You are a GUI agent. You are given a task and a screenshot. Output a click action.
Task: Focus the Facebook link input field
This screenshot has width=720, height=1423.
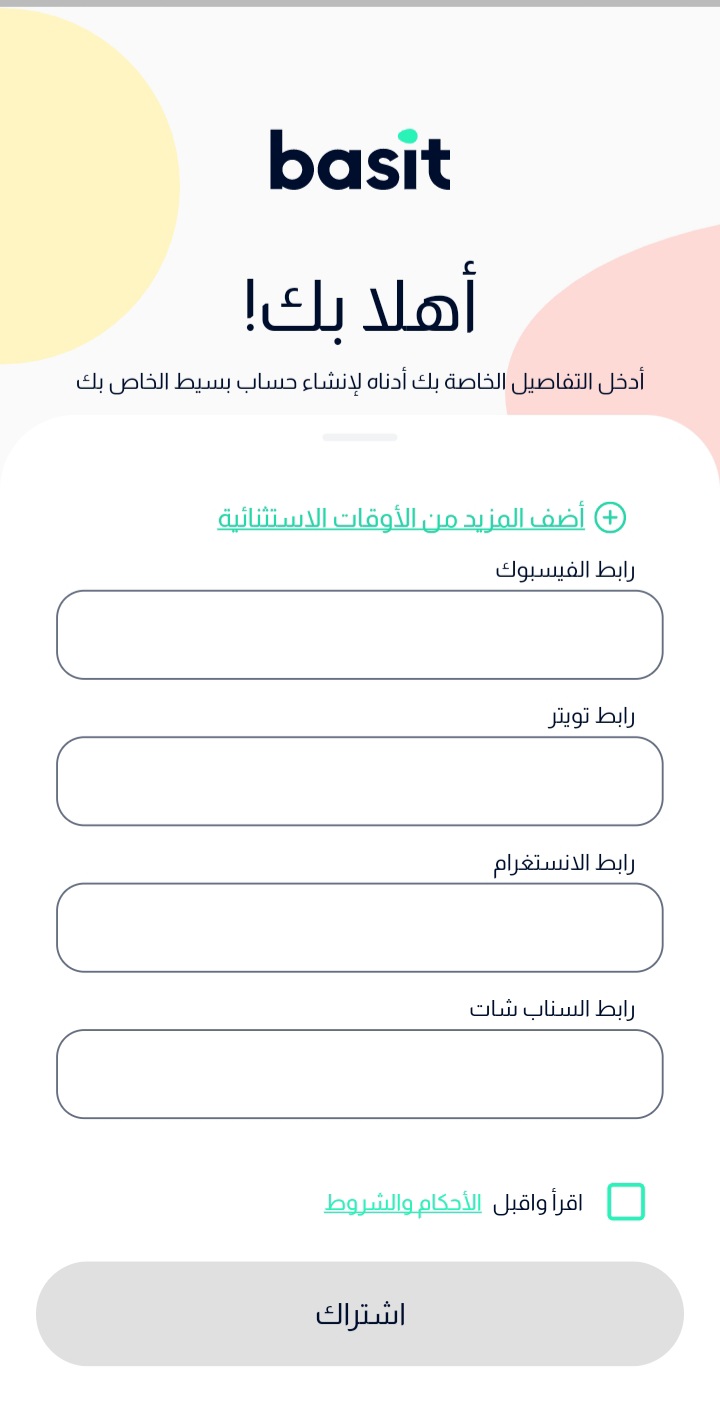(x=360, y=635)
